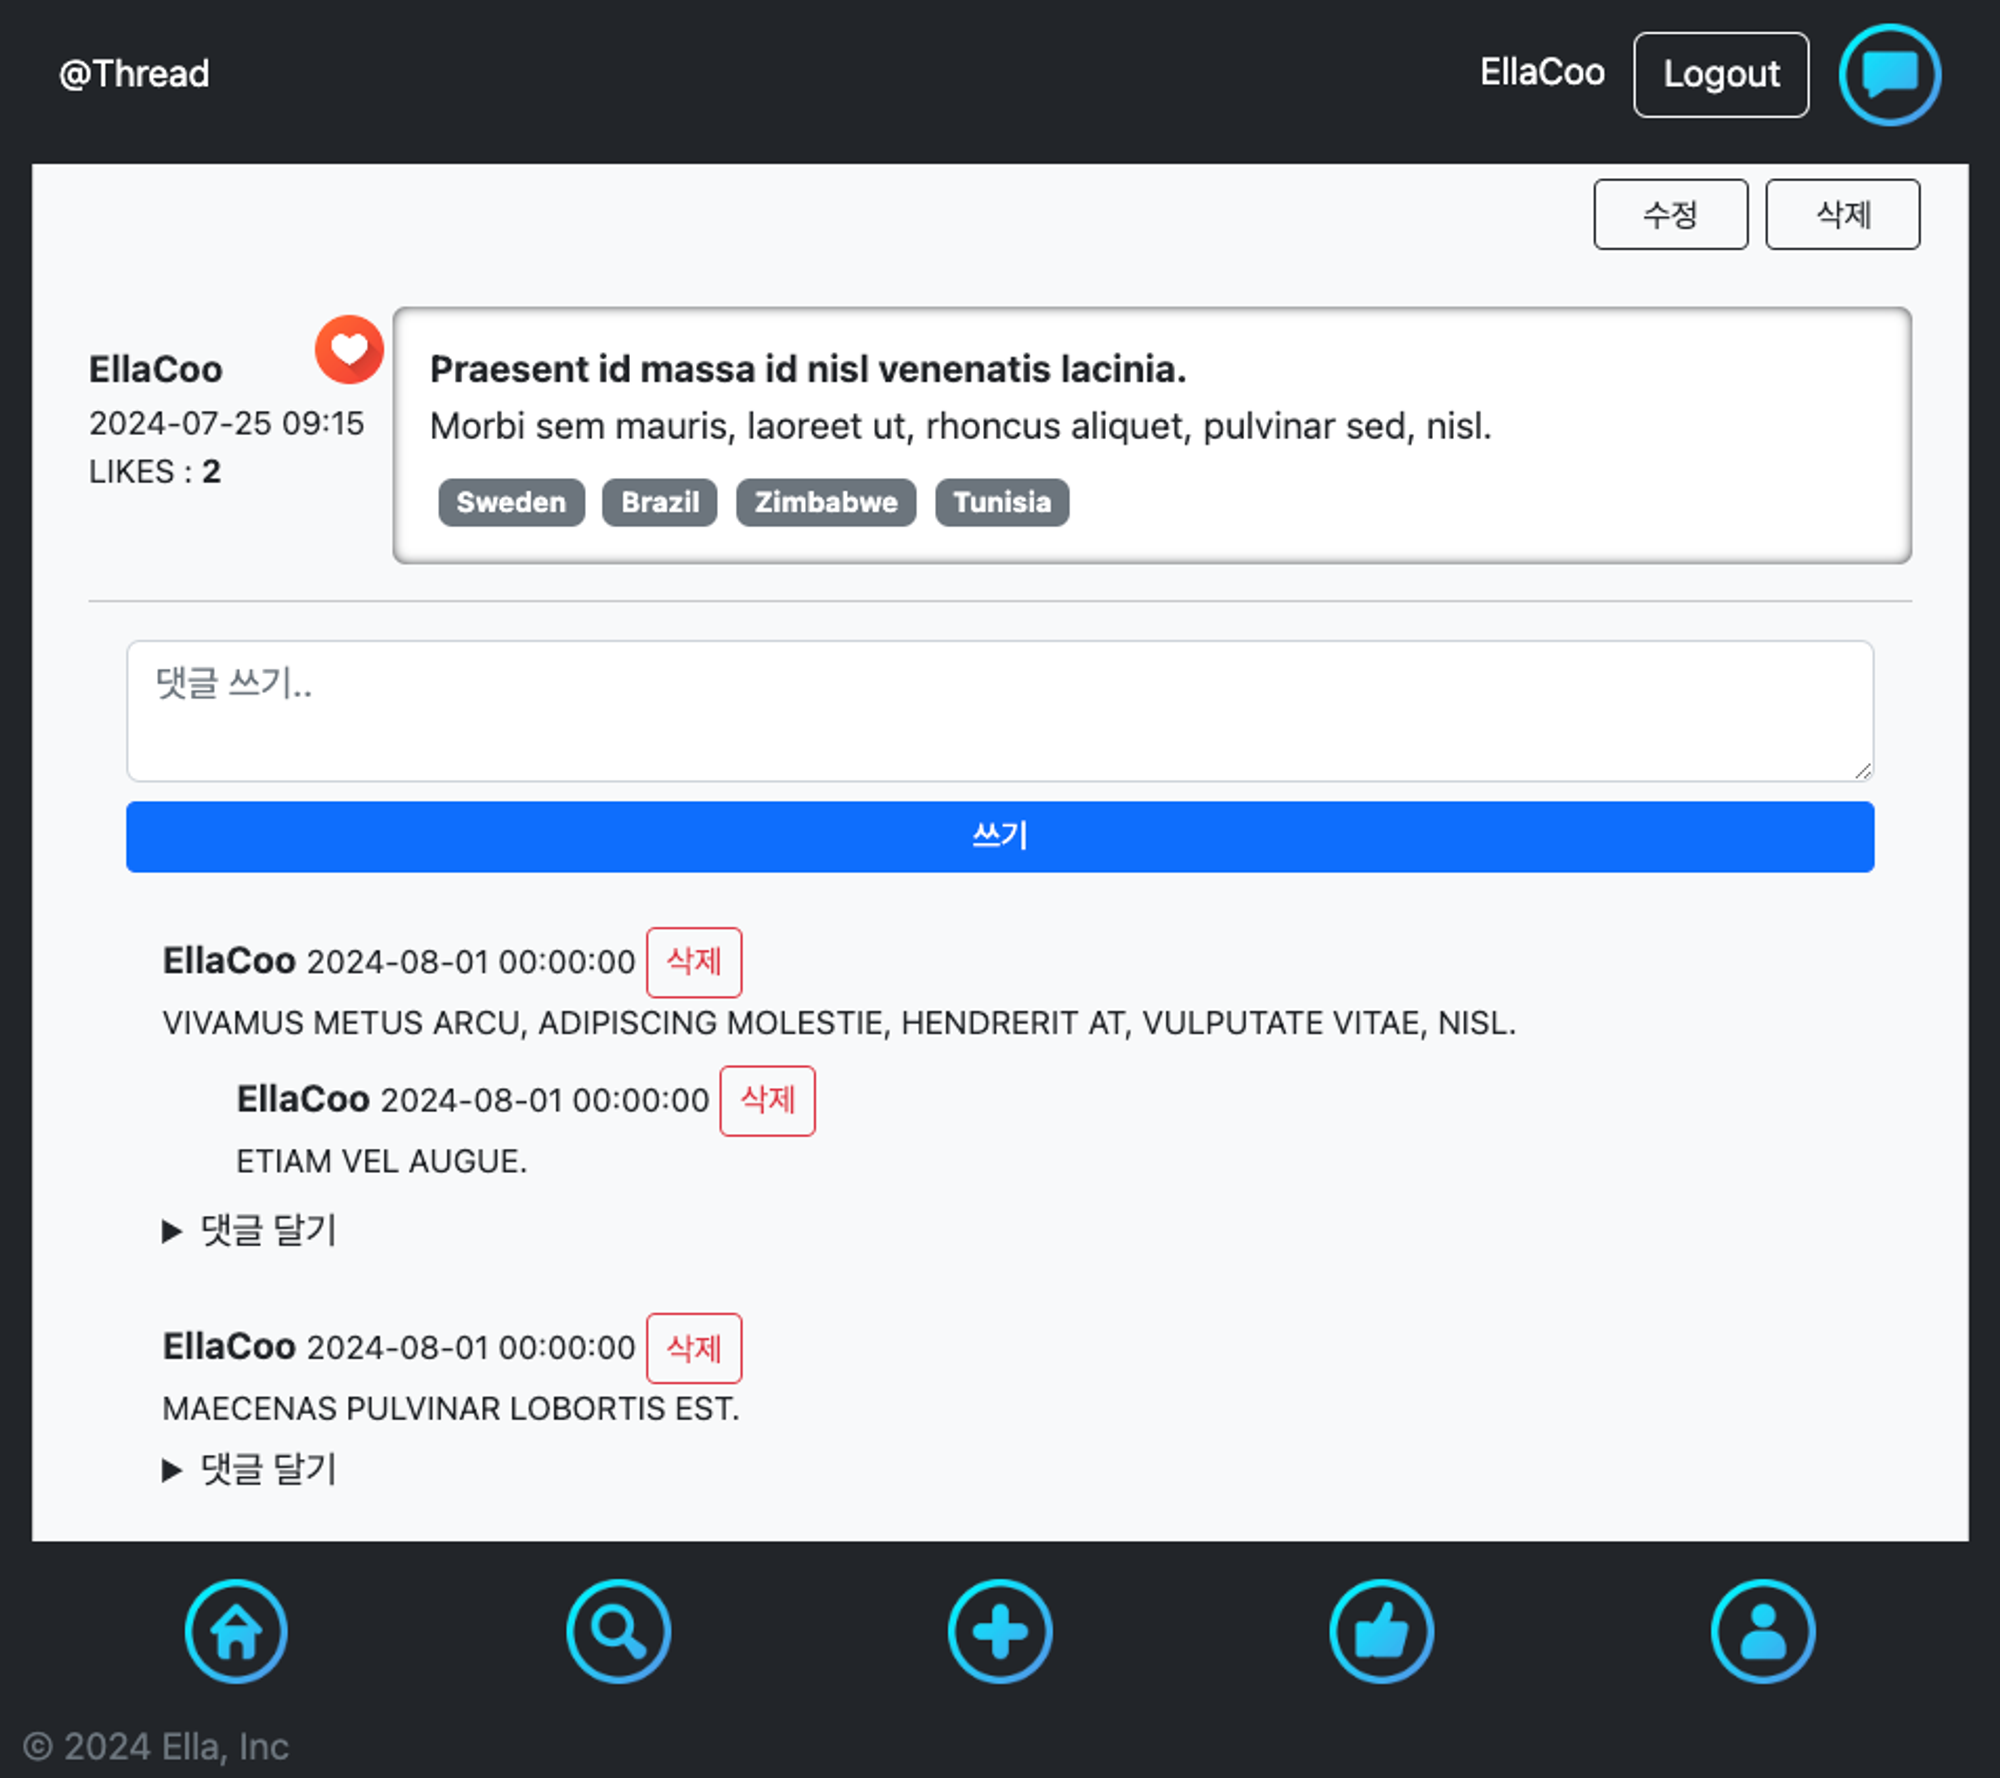Delete the Etiam Vel Augue reply
Image resolution: width=2000 pixels, height=1778 pixels.
[x=767, y=1100]
